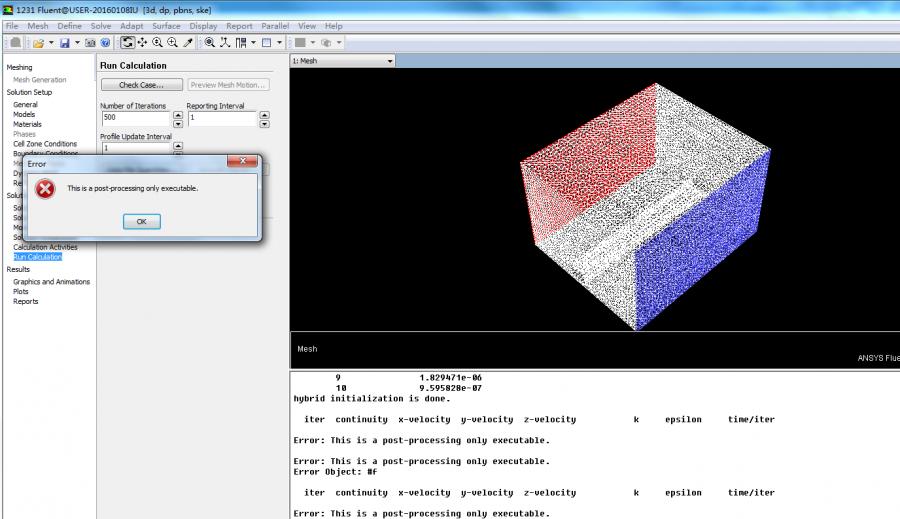Open the Solve menu
This screenshot has height=519, width=900.
[101, 26]
